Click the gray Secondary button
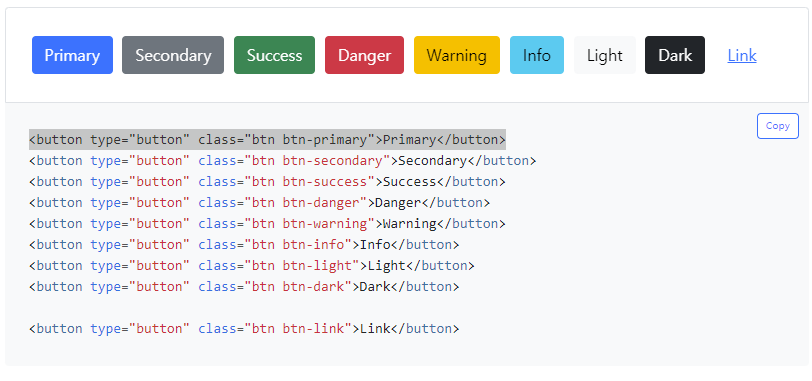This screenshot has height=381, width=812. (173, 55)
